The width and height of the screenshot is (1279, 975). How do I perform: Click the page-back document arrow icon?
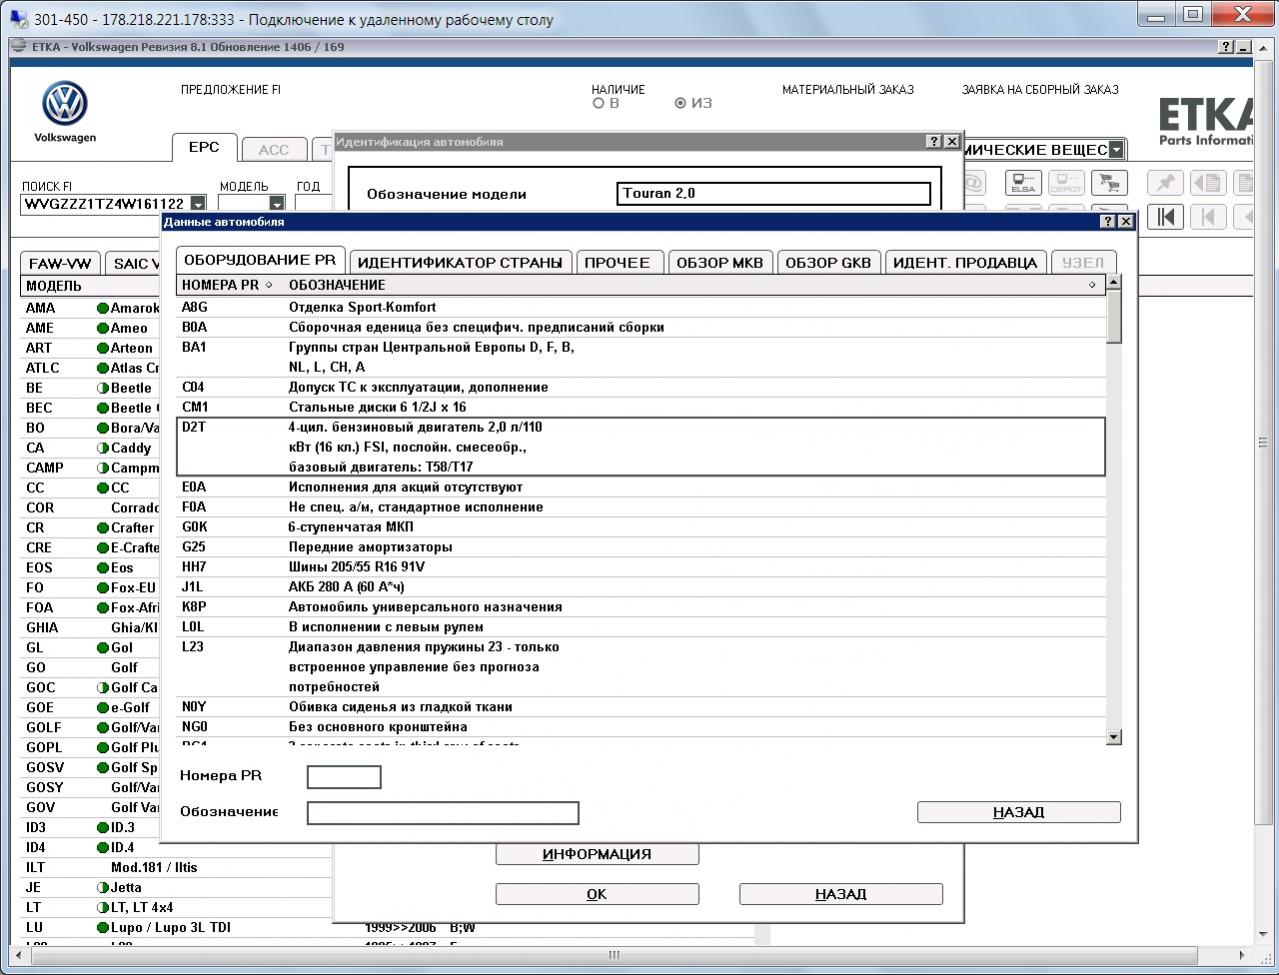[x=1208, y=183]
